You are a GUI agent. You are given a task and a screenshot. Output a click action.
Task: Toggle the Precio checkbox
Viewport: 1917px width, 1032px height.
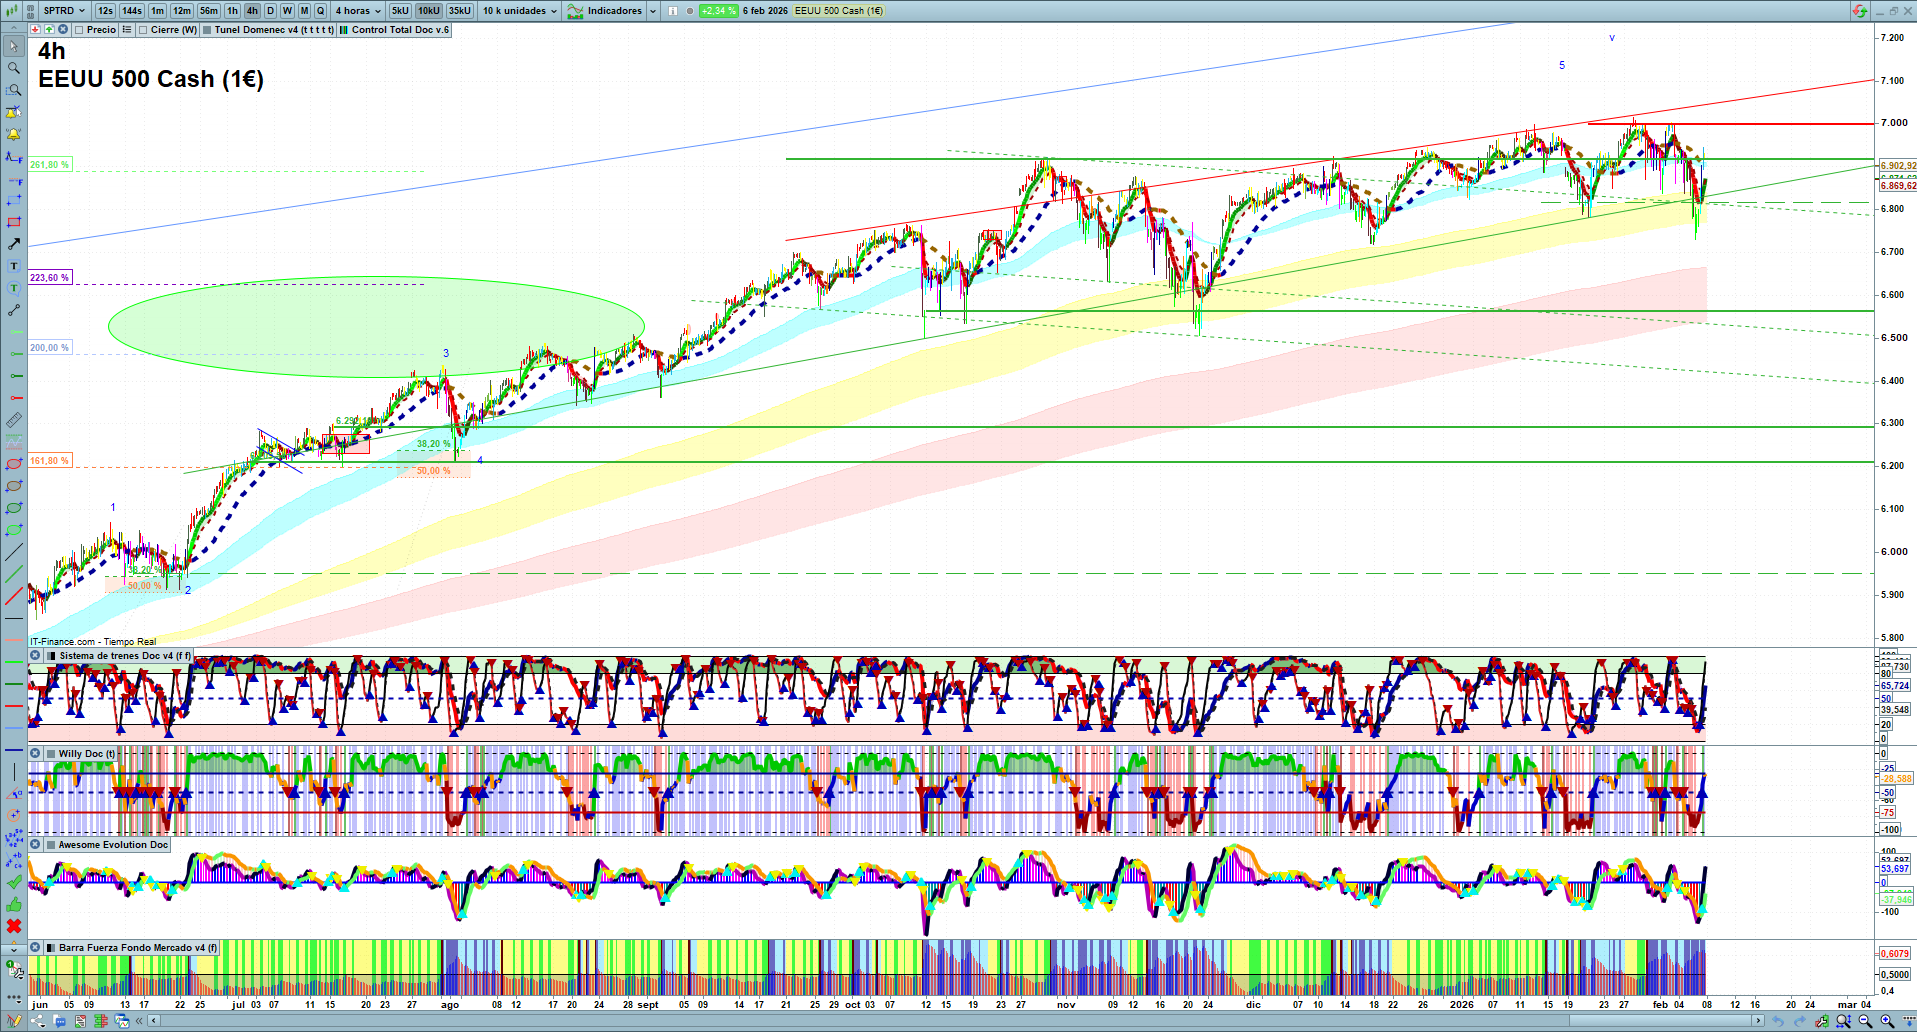79,30
